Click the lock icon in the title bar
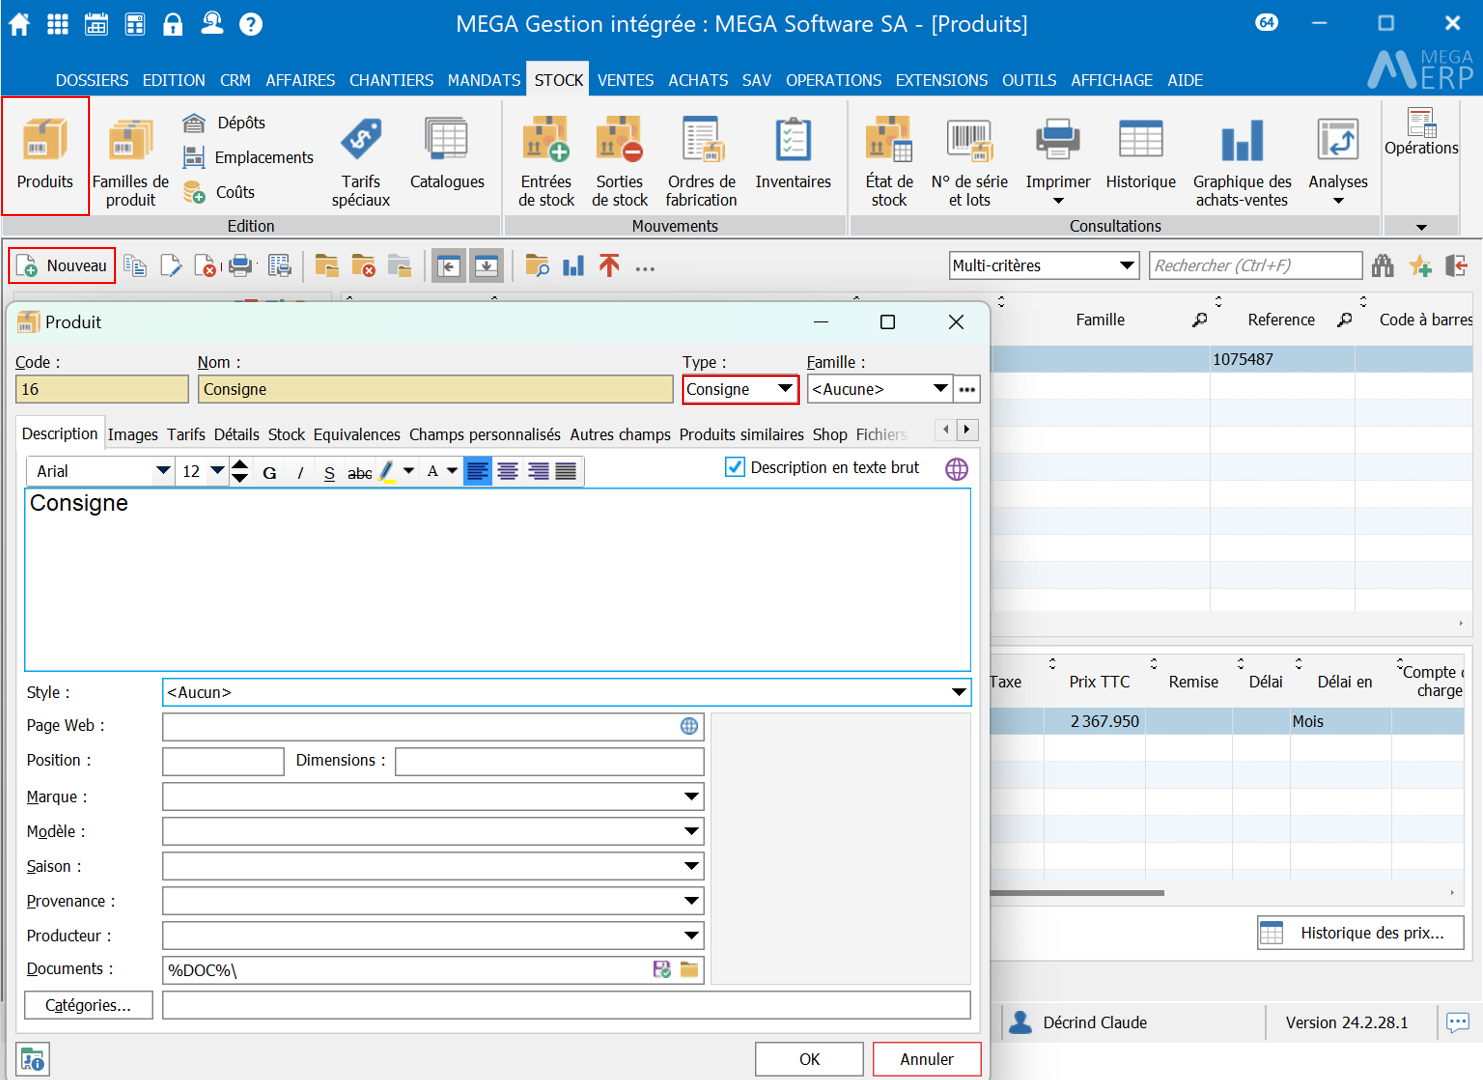This screenshot has height=1080, width=1483. [173, 24]
